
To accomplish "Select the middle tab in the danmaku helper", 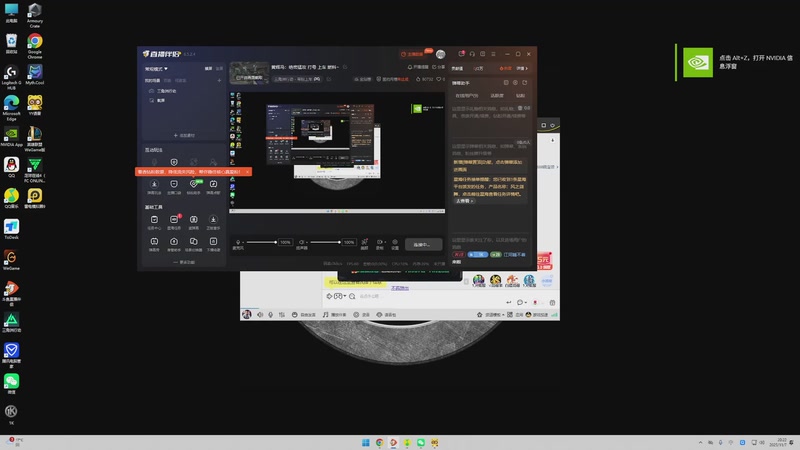I will point(497,95).
